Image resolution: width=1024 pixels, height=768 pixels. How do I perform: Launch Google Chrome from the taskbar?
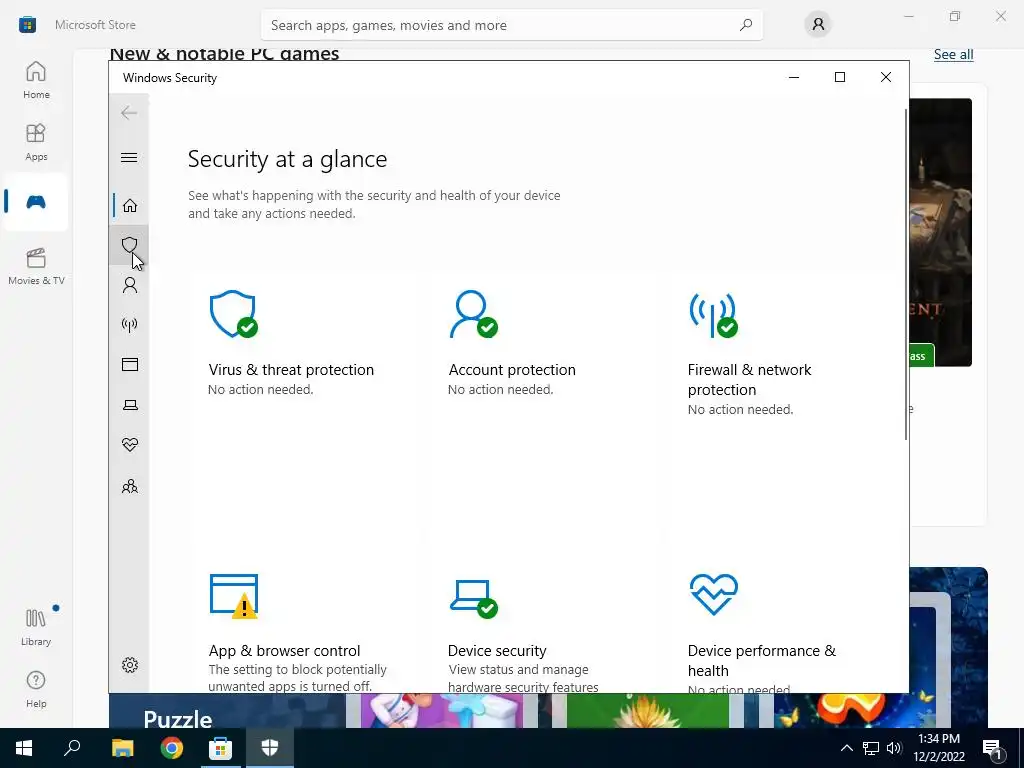pos(172,748)
